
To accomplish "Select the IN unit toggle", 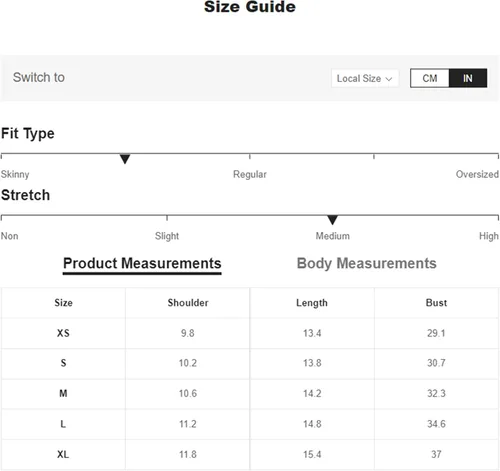I will tap(468, 78).
